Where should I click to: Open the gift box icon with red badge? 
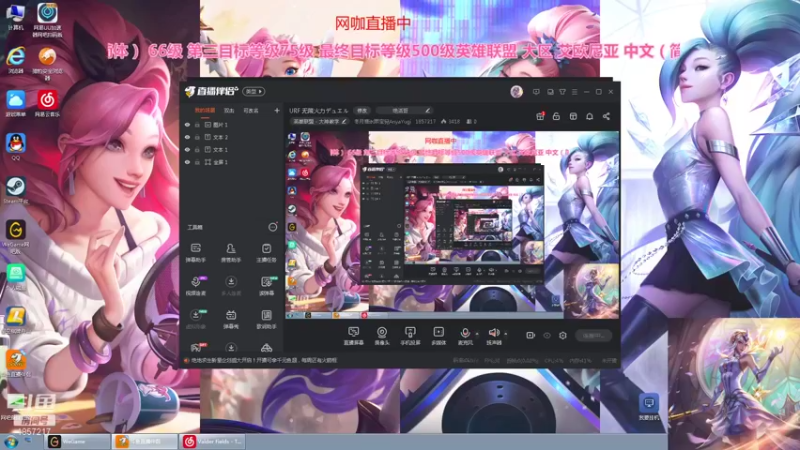coord(540,116)
